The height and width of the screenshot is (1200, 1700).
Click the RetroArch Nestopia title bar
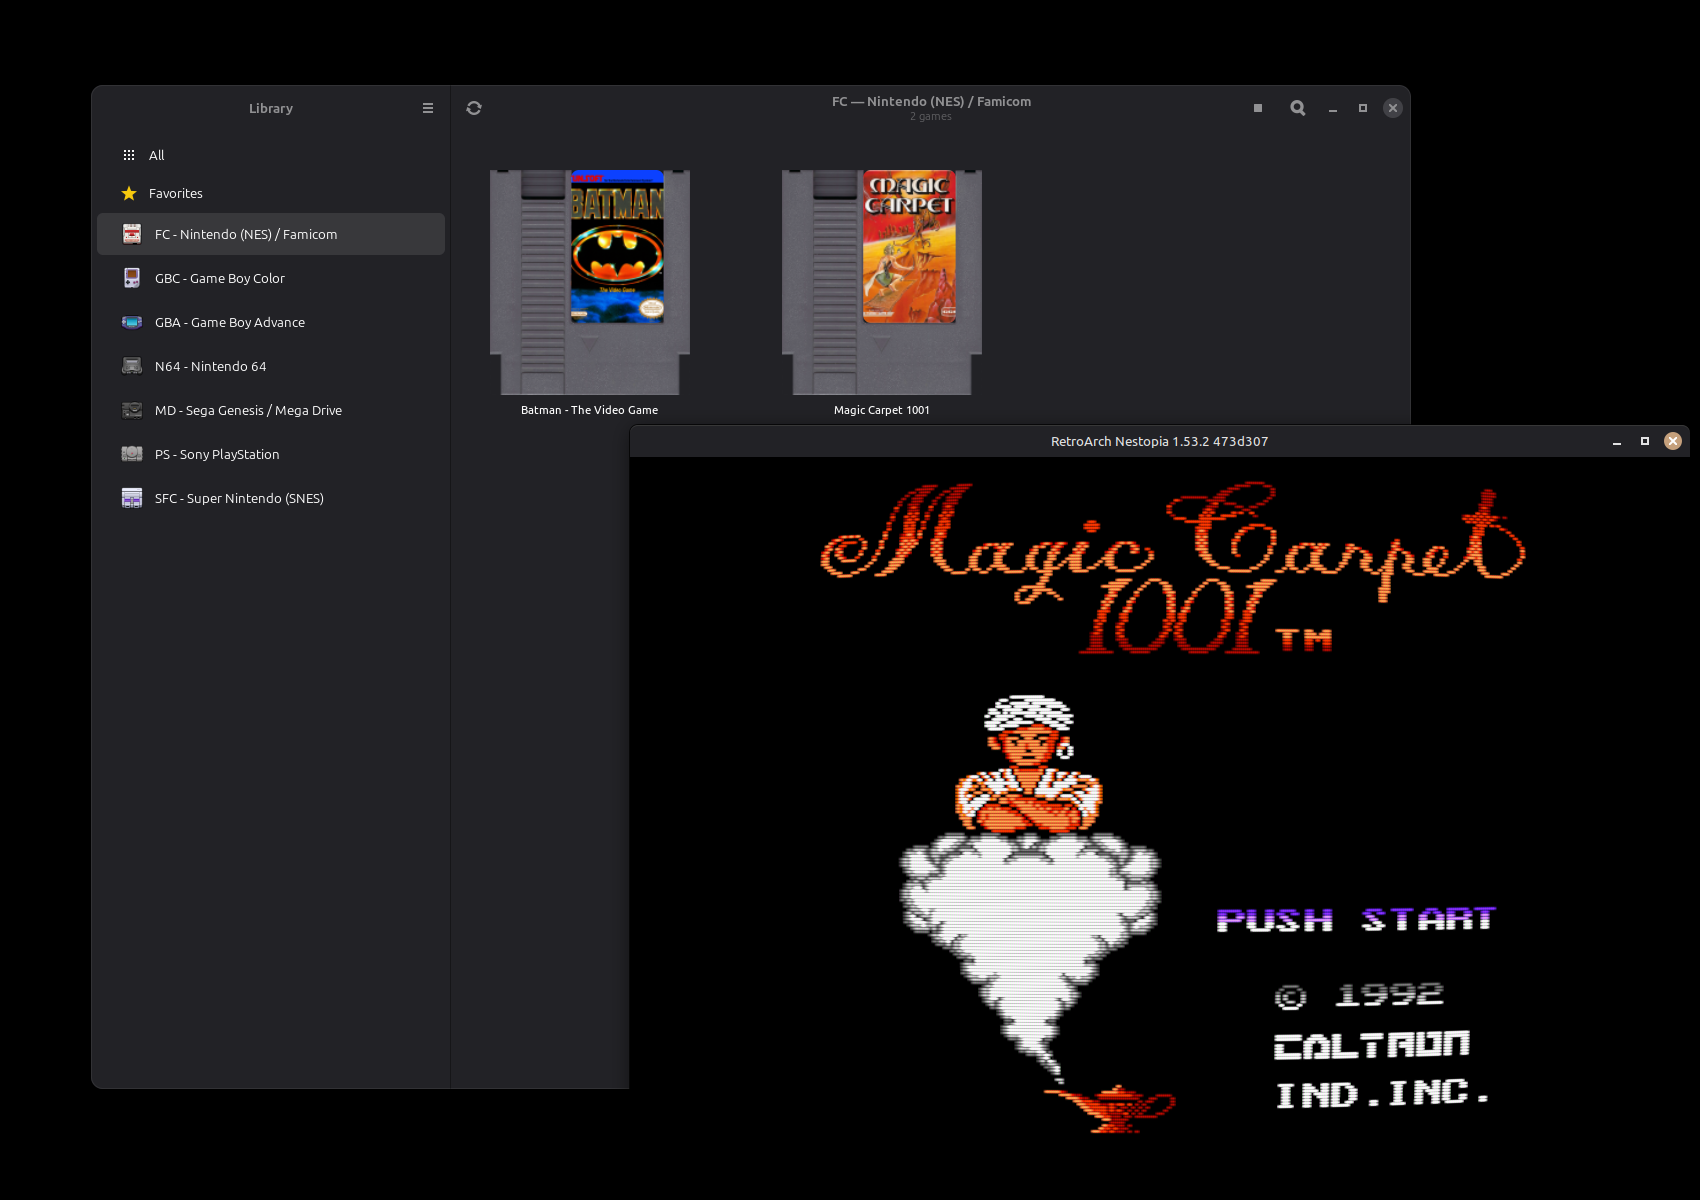pyautogui.click(x=1160, y=441)
